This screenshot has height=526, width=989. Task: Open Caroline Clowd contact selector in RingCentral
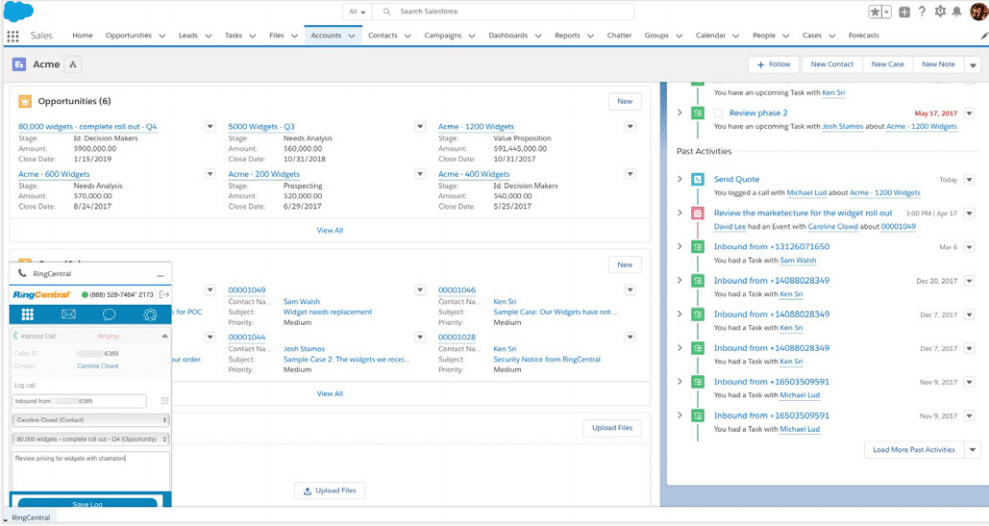[90, 420]
